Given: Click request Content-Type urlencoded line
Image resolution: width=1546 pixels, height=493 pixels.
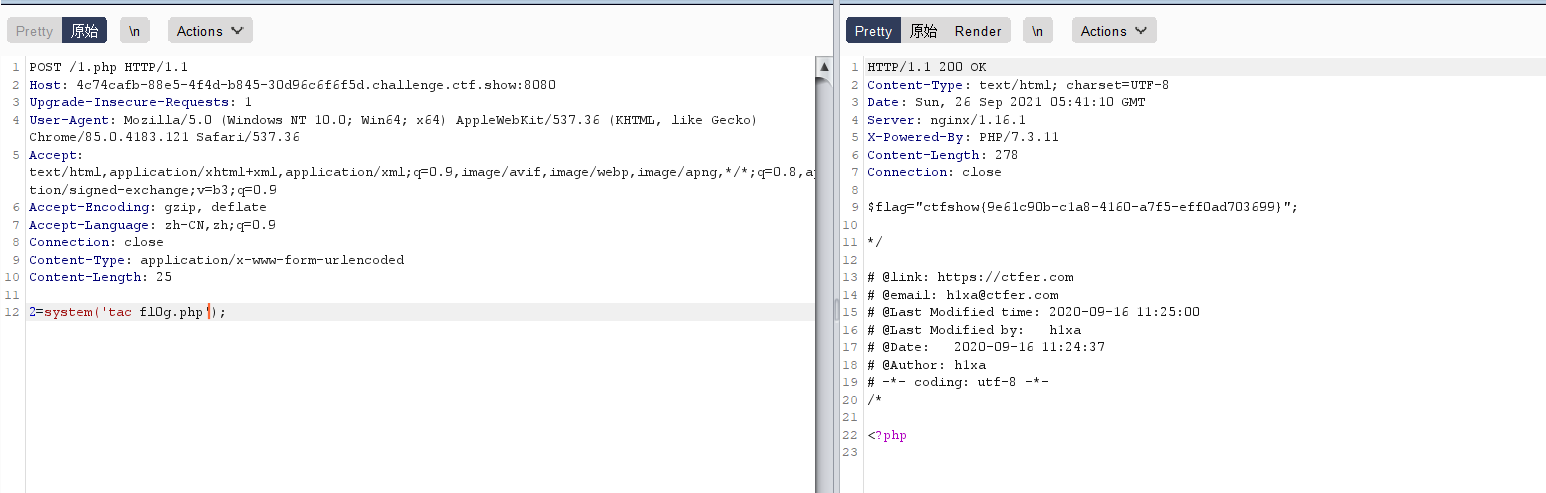Looking at the screenshot, I should tap(217, 260).
